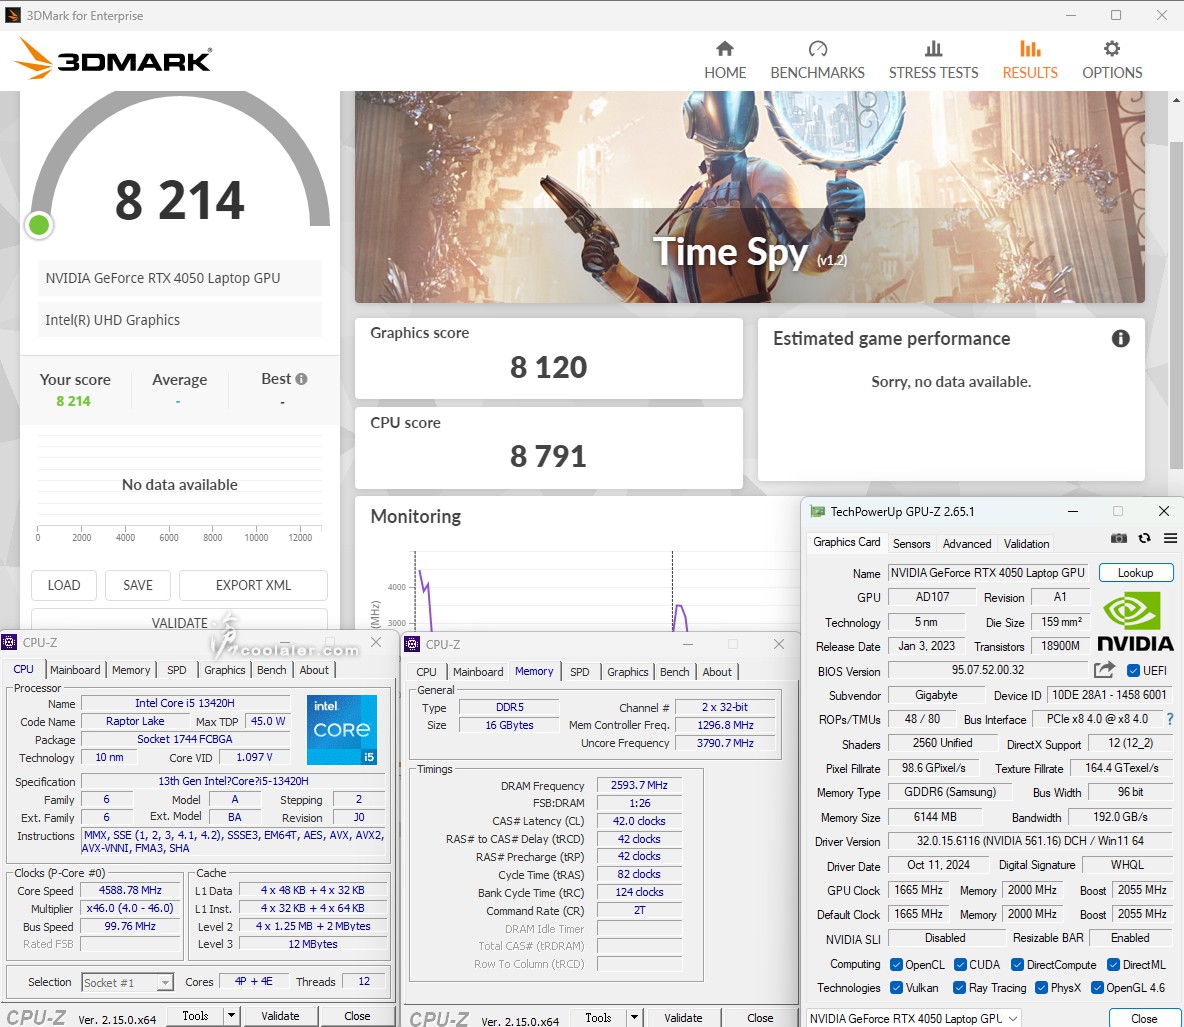This screenshot has width=1184, height=1027.
Task: Click the info icon next to Best
Action: click(301, 379)
